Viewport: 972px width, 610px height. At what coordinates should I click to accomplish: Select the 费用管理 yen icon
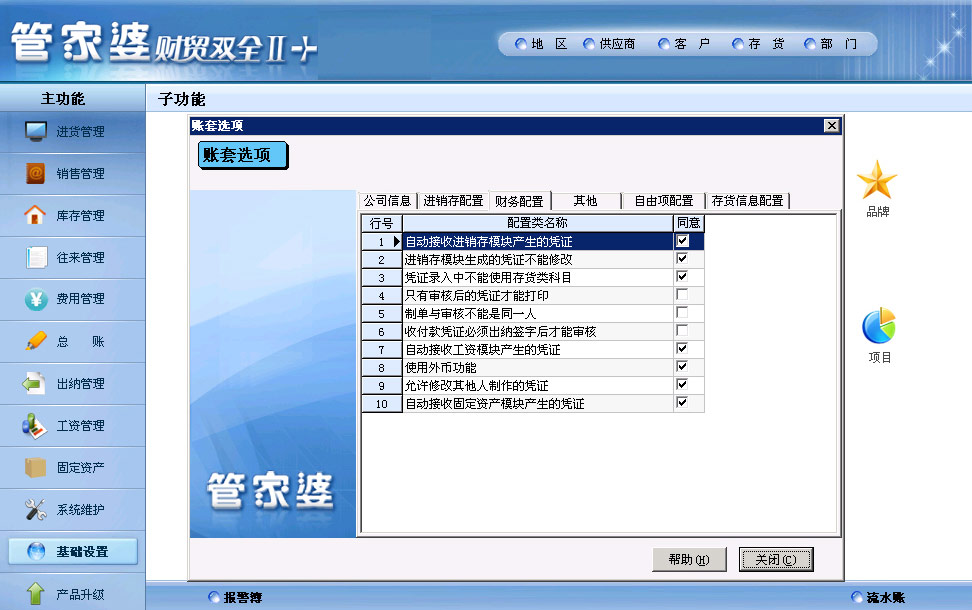(x=36, y=299)
